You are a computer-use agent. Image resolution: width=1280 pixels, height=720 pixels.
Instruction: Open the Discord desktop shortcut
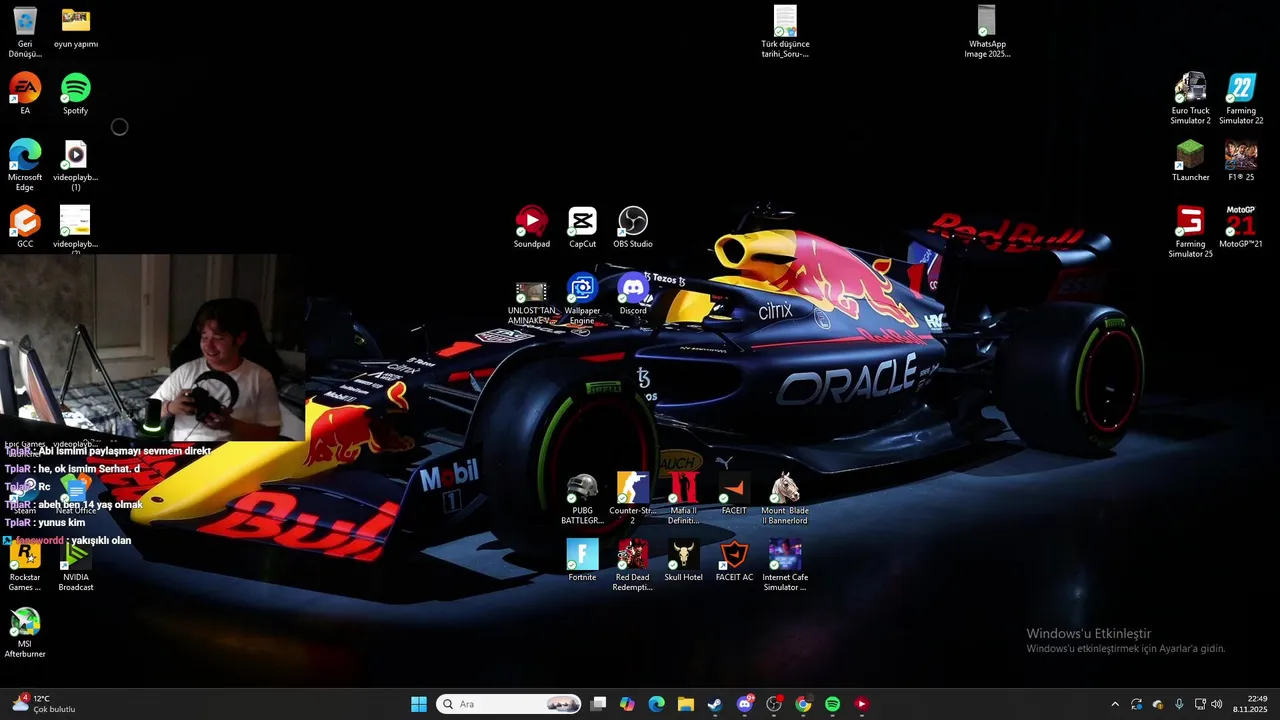[x=633, y=294]
